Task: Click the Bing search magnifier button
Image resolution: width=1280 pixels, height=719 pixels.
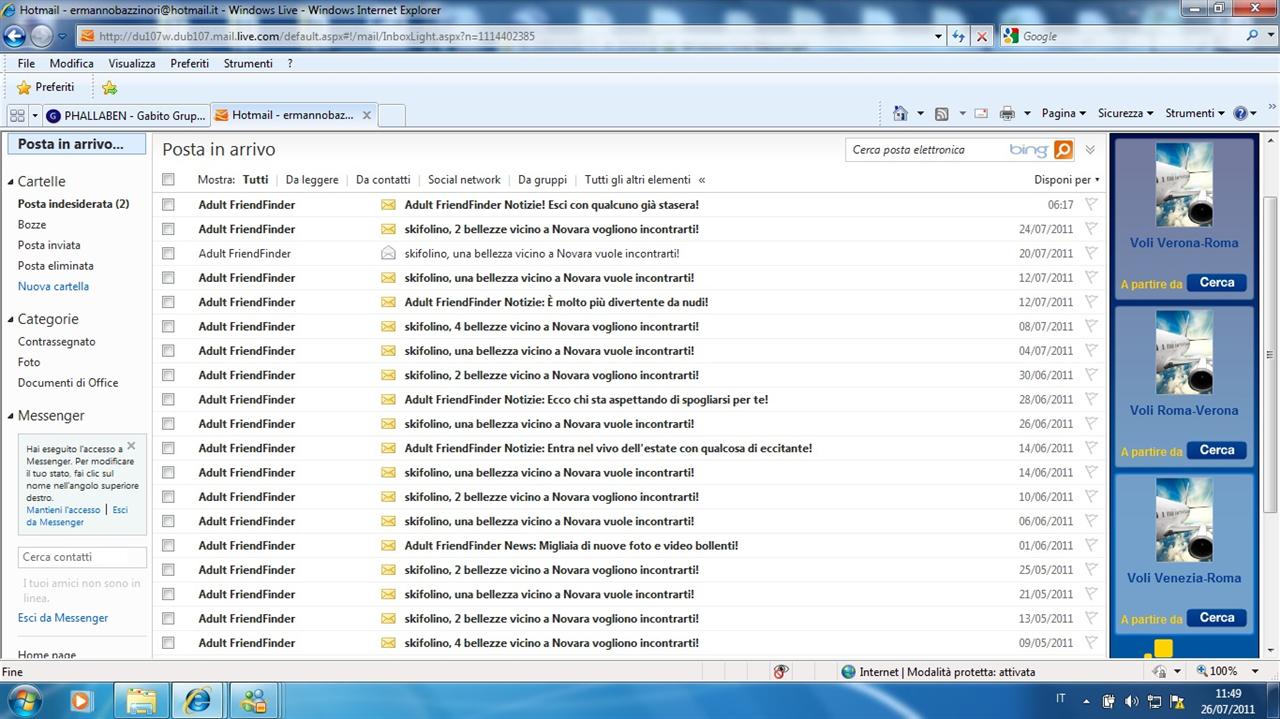Action: click(x=1063, y=150)
